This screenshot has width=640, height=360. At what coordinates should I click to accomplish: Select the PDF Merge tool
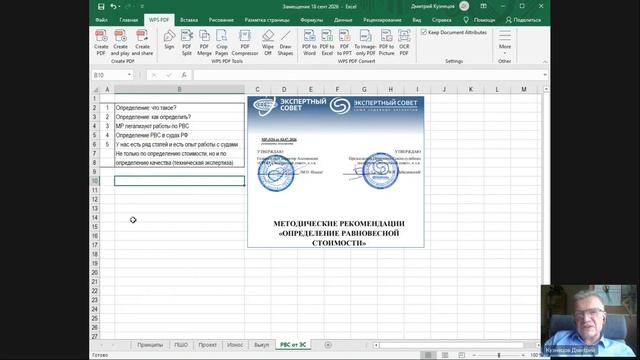coord(204,42)
